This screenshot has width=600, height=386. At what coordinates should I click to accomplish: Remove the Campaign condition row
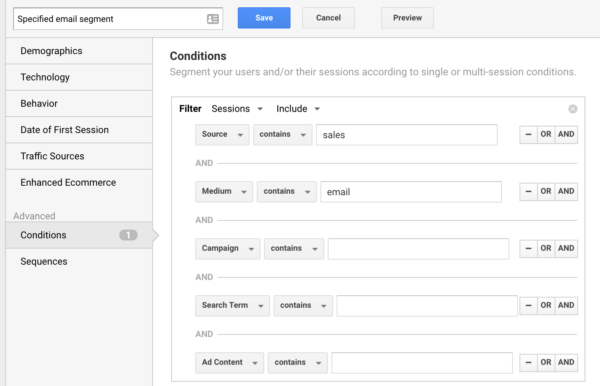click(528, 249)
